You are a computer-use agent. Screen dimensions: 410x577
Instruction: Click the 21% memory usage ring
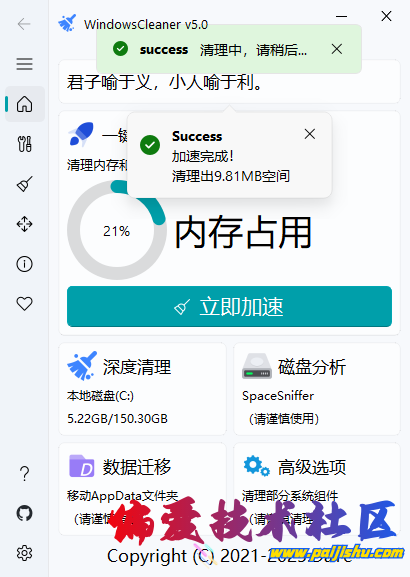[117, 231]
